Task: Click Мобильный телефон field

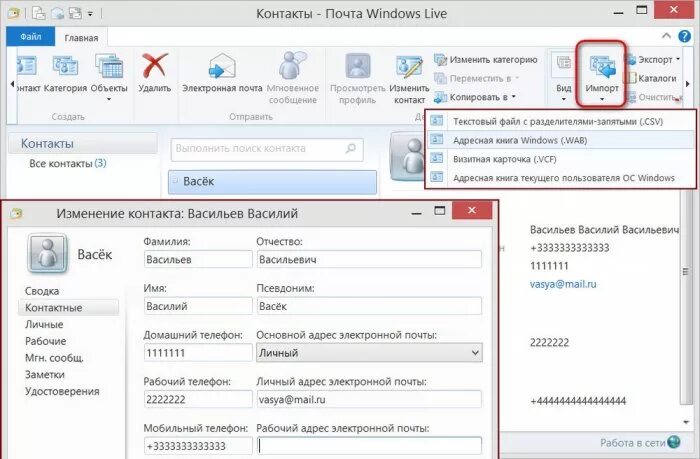Action: pyautogui.click(x=198, y=446)
